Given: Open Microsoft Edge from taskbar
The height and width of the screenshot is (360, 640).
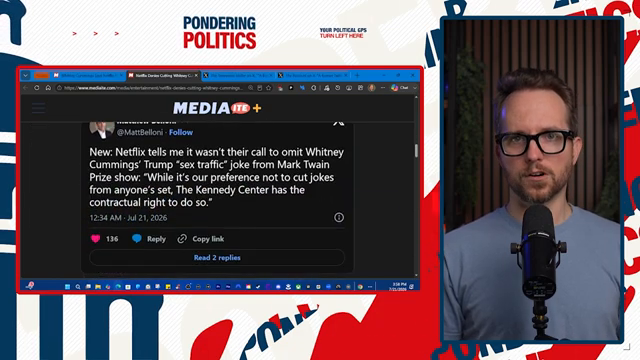Looking at the screenshot, I should pos(118,287).
